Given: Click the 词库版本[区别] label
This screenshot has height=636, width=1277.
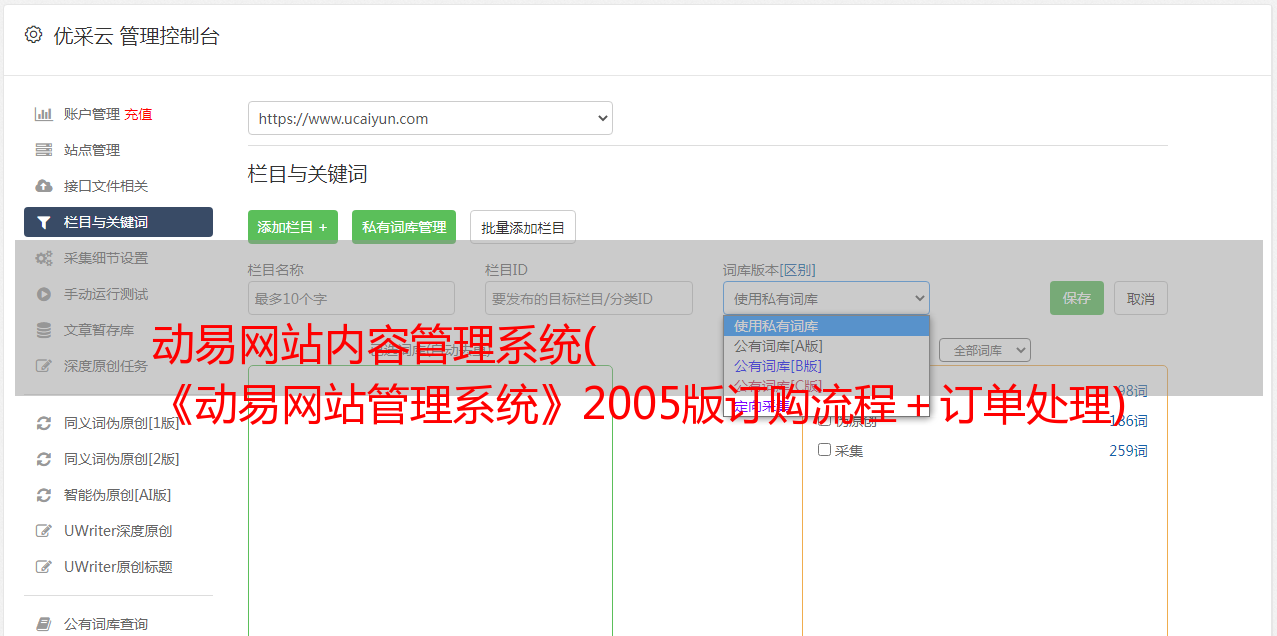Looking at the screenshot, I should [769, 270].
